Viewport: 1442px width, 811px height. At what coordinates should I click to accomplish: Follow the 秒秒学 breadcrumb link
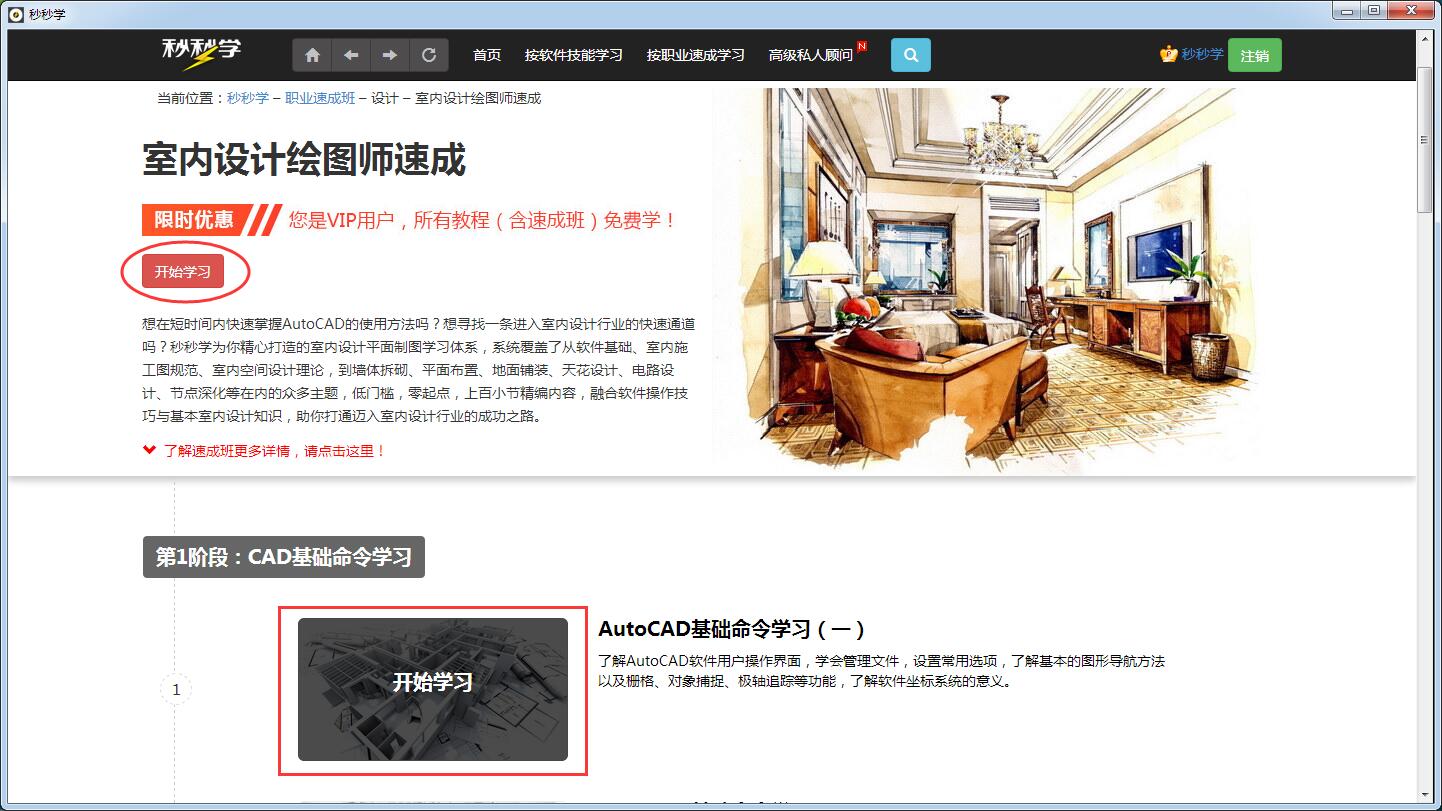point(248,98)
